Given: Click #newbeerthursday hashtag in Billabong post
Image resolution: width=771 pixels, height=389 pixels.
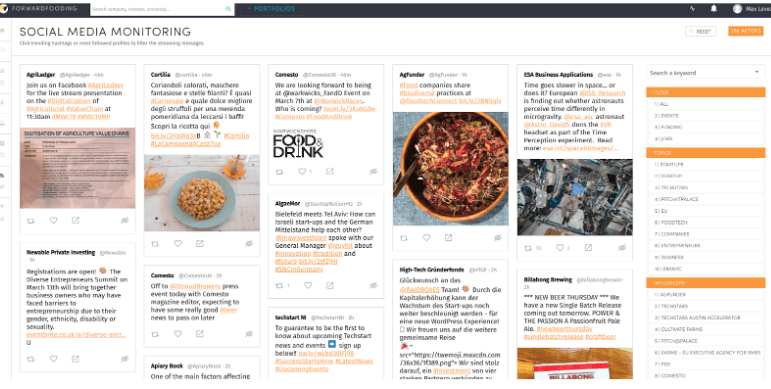Looking at the screenshot, I should point(564,329).
